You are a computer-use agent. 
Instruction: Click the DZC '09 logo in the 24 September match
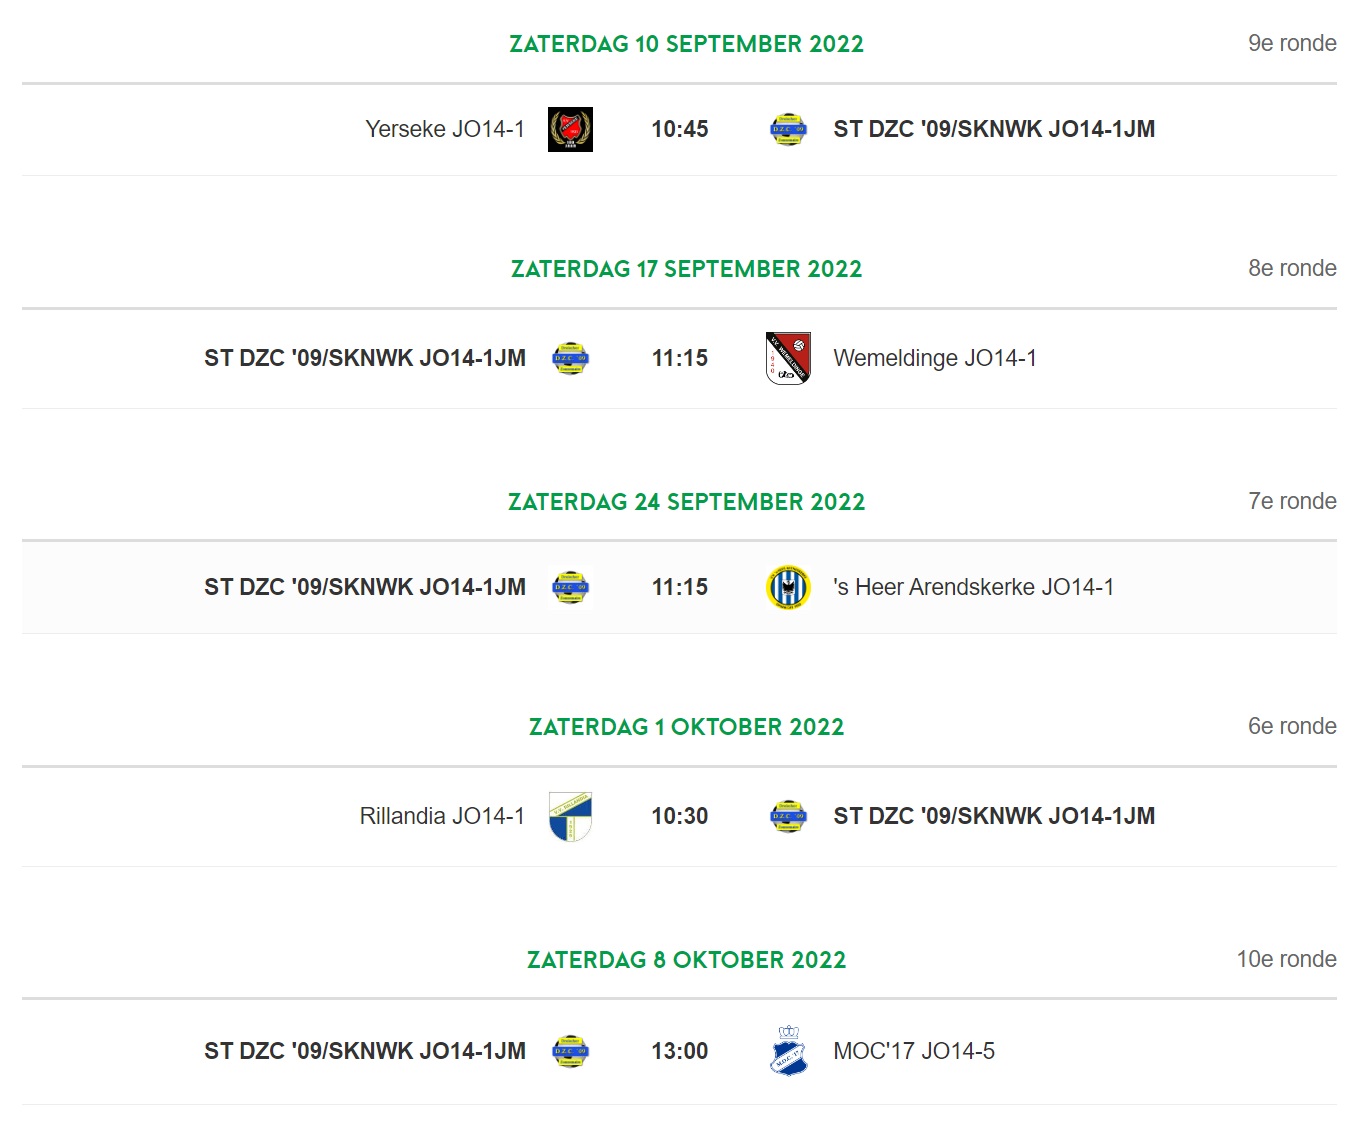coord(570,587)
